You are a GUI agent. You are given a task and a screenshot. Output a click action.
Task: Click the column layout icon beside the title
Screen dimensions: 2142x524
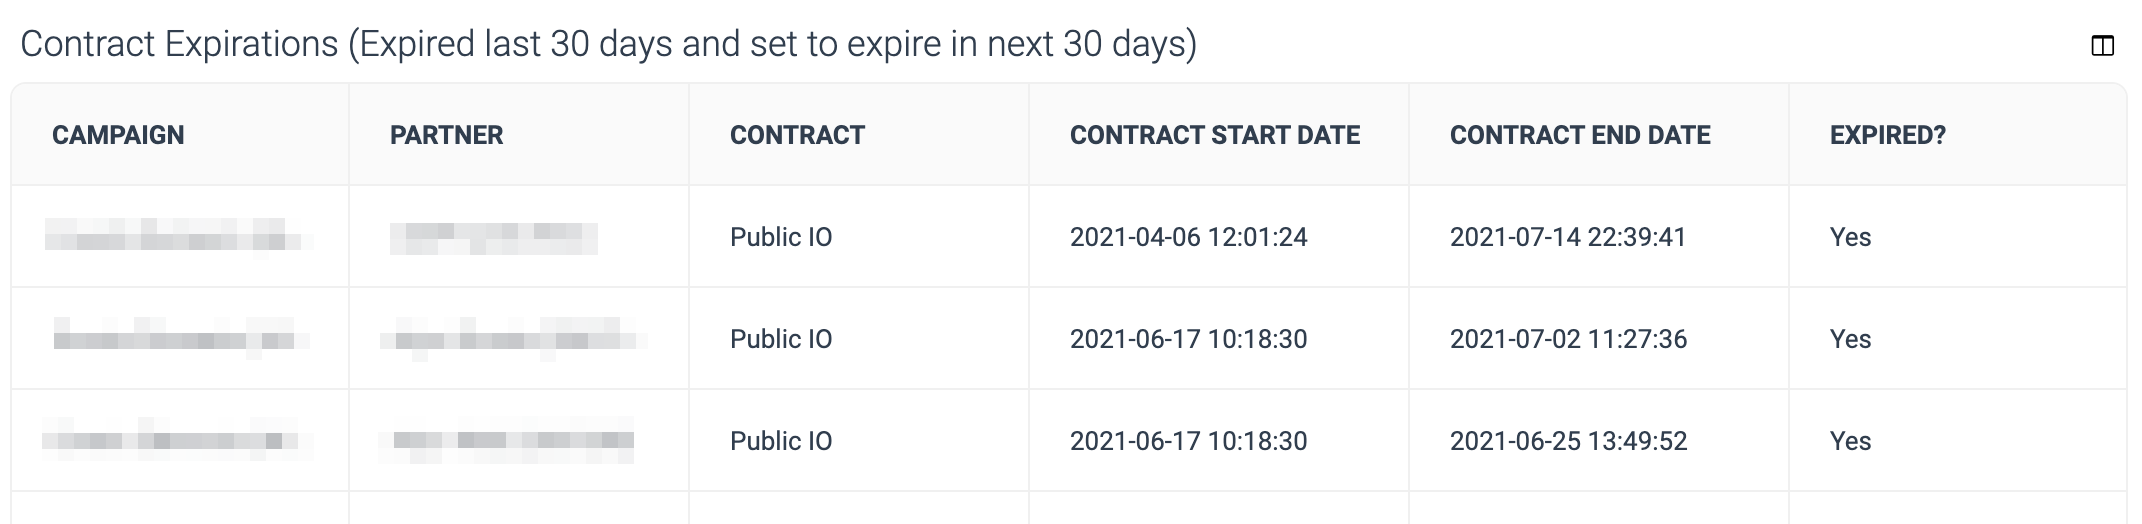point(2102,46)
